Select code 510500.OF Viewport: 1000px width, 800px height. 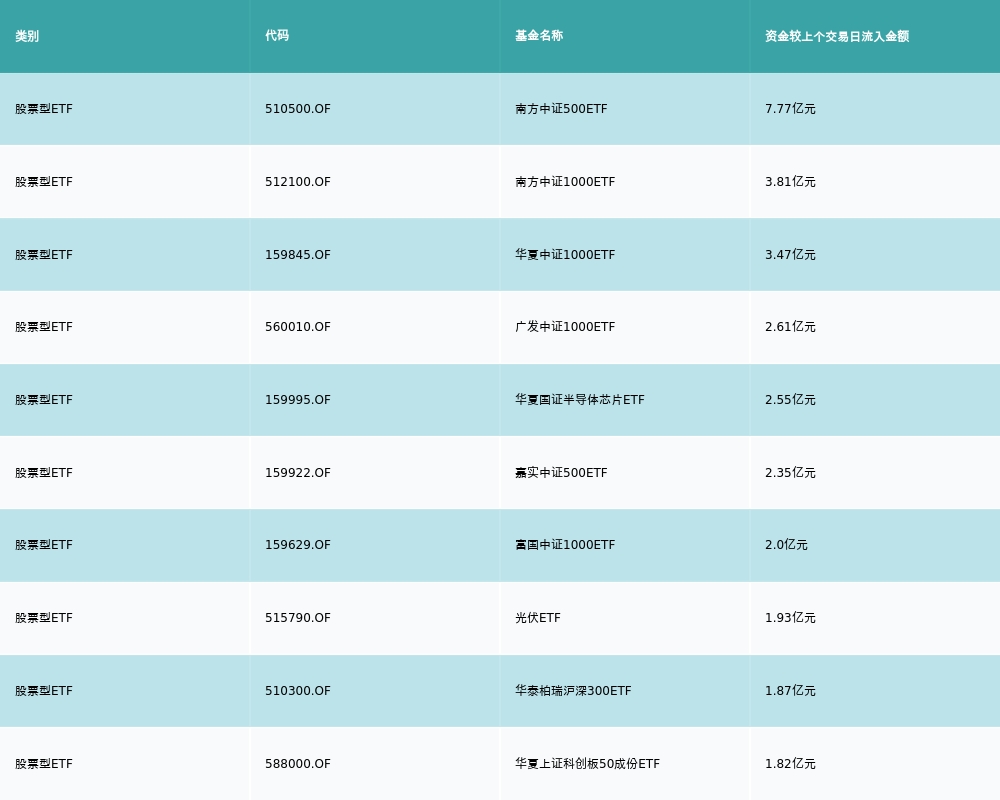click(x=298, y=109)
